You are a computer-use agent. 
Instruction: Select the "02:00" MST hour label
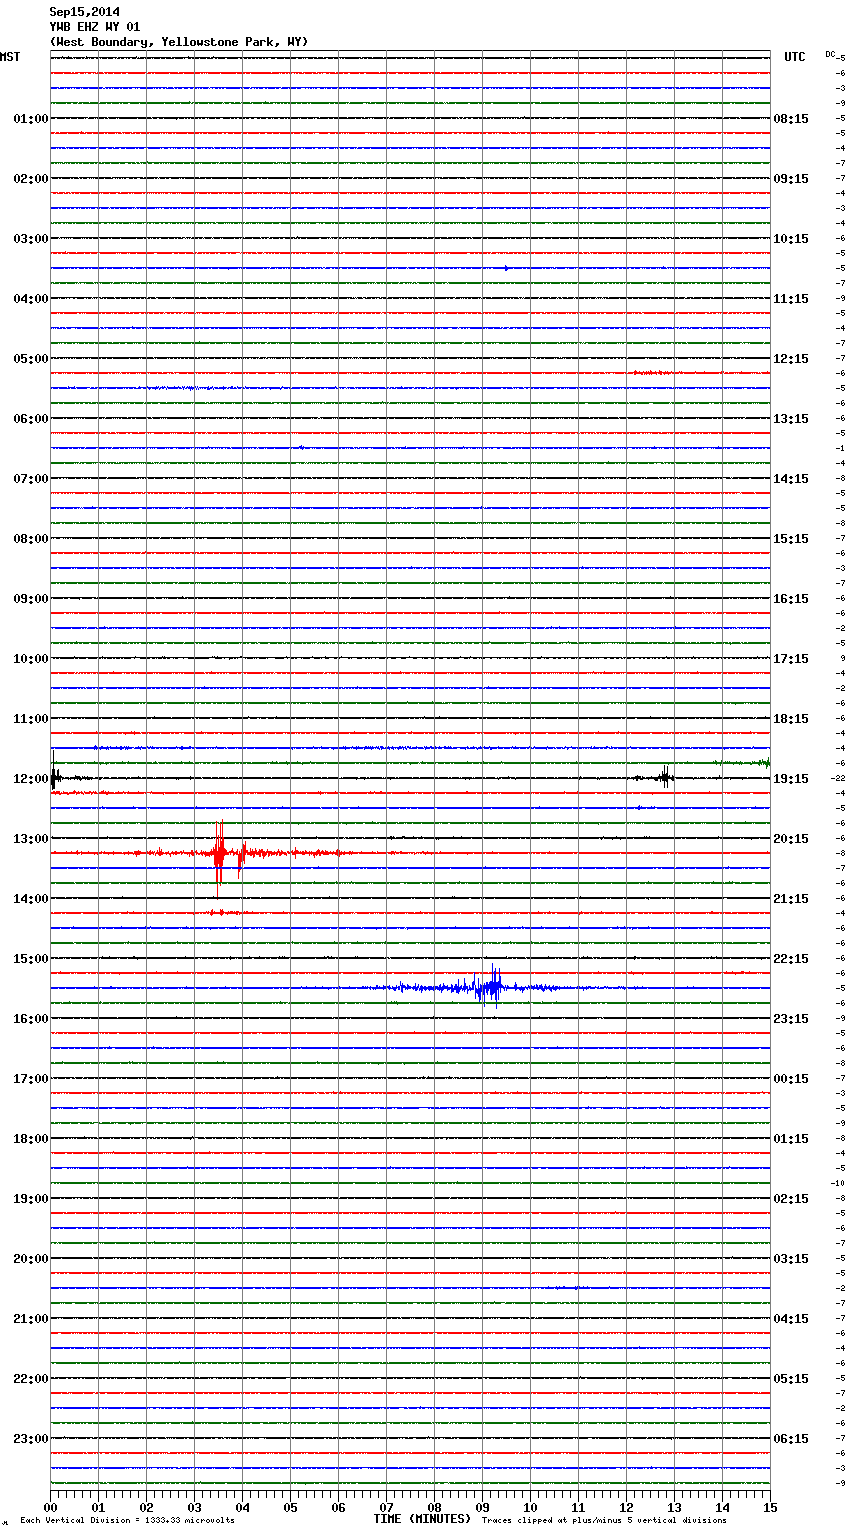click(x=30, y=179)
